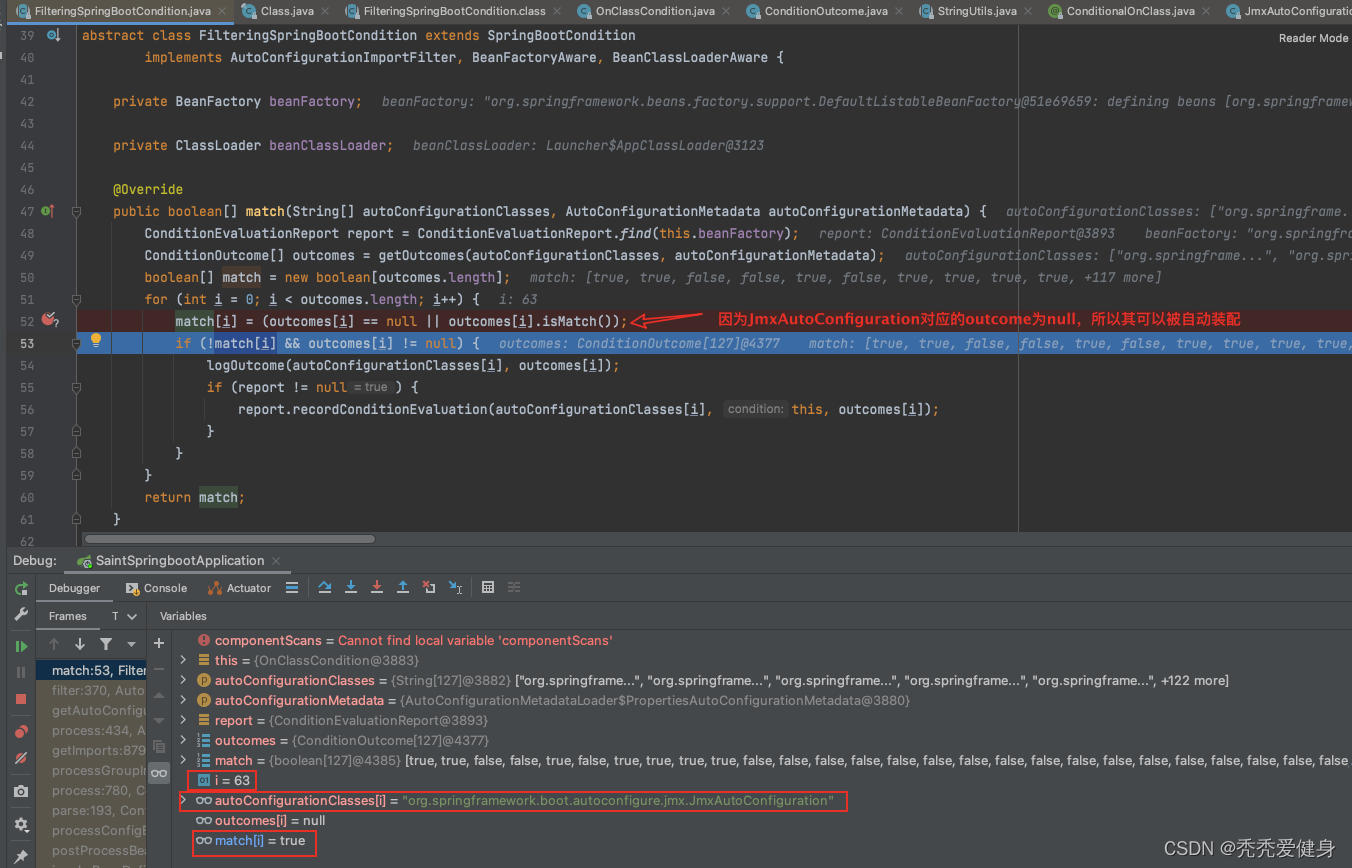The height and width of the screenshot is (868, 1352).
Task: Click the Step Into debugger icon
Action: tap(351, 588)
